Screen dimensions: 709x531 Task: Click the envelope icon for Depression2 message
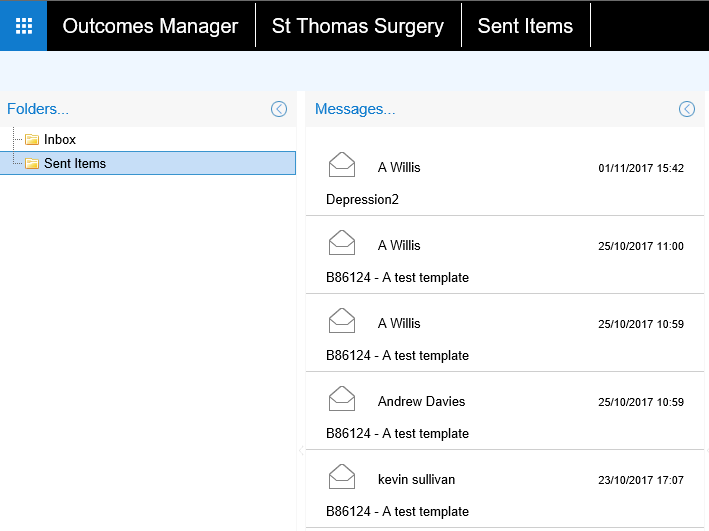coord(342,164)
